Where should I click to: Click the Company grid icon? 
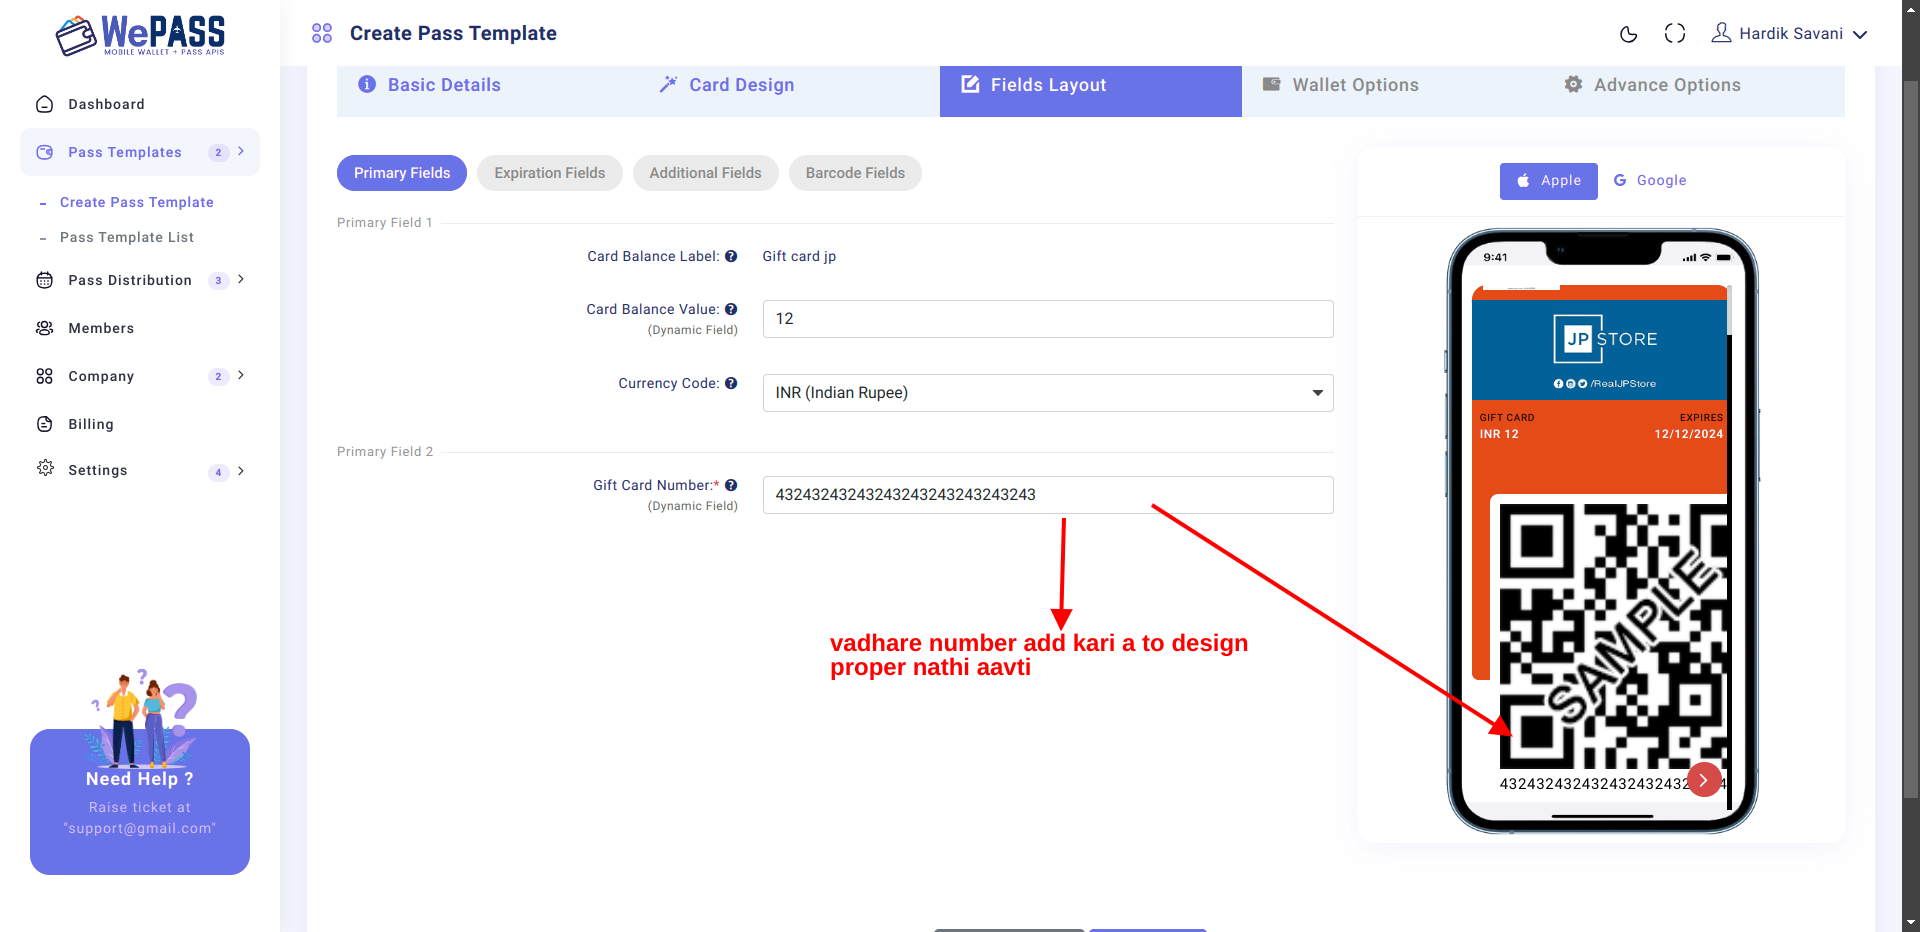click(x=44, y=376)
